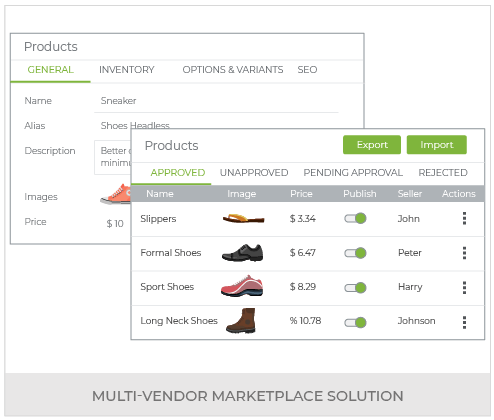Click the Long Neck Shoes boot image
Viewport: 494px width, 420px height.
(x=241, y=321)
